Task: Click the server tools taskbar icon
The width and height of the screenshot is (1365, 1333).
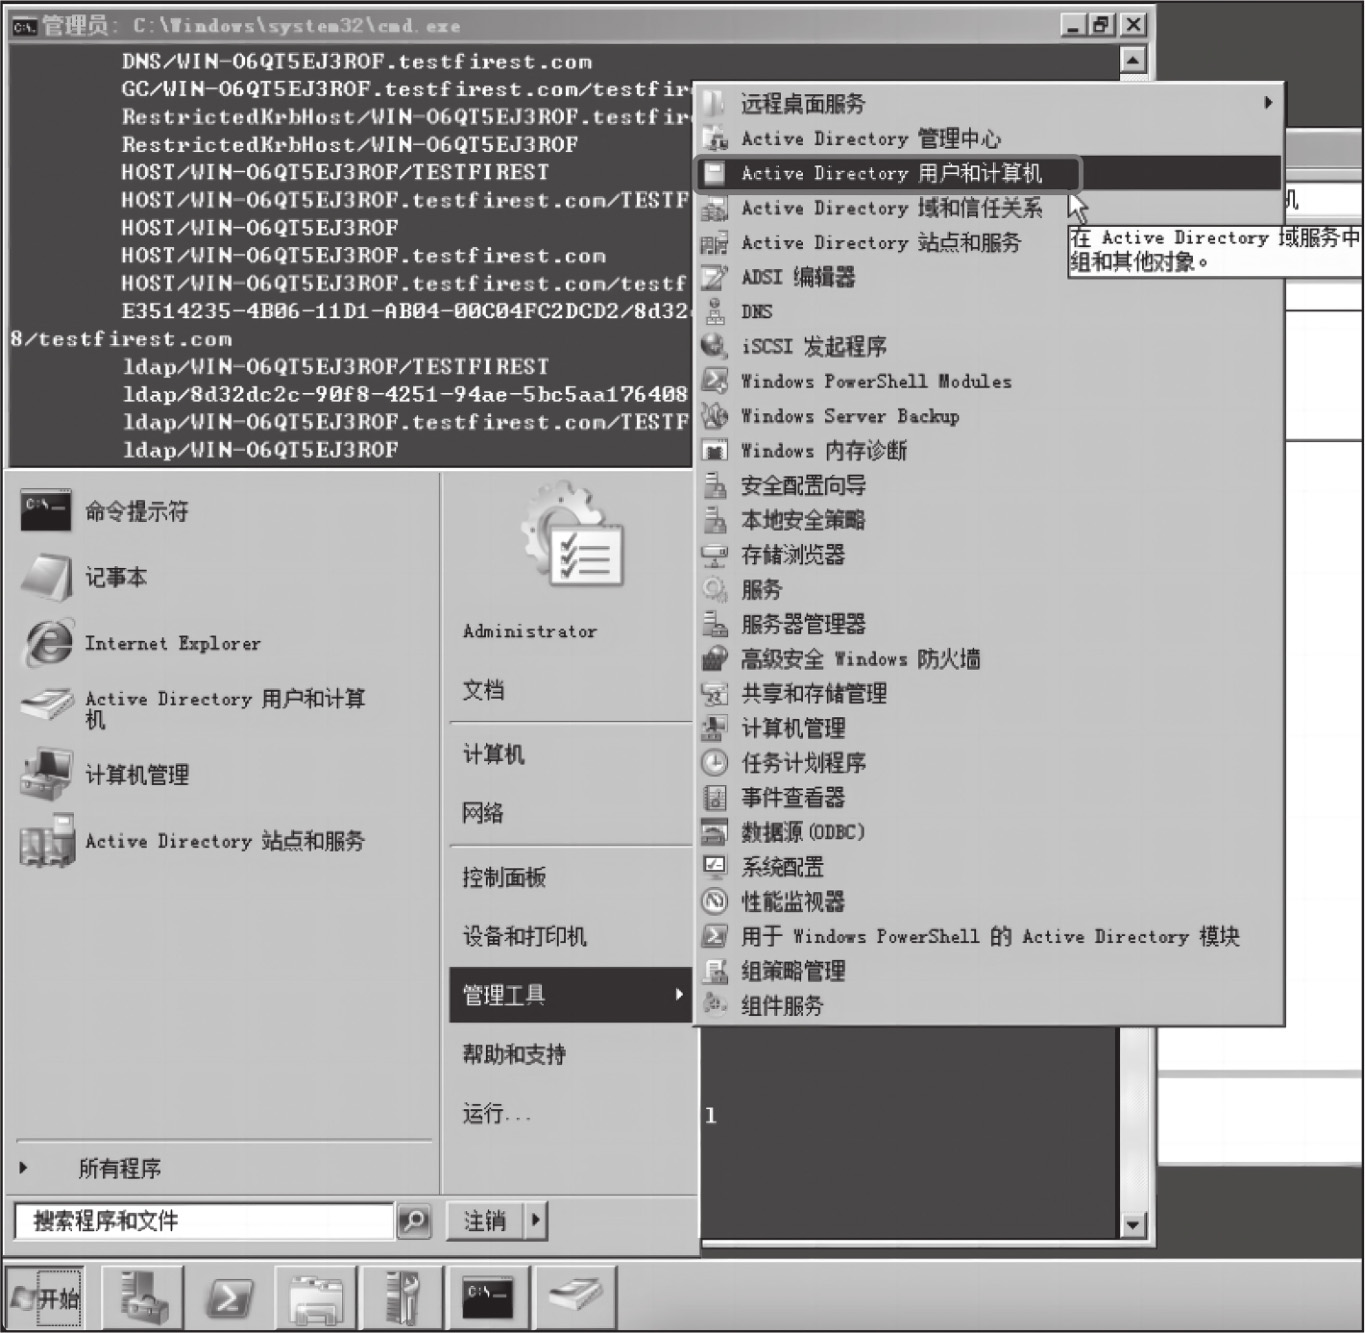Action: point(402,1298)
